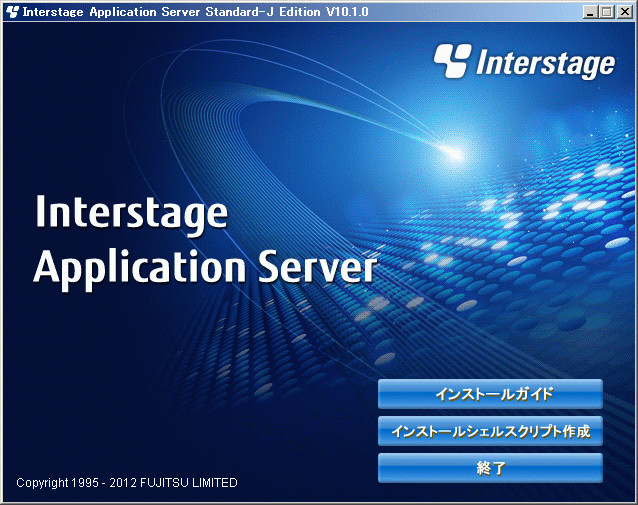The height and width of the screenshot is (505, 638).
Task: Exit installer with 終了 button
Action: pyautogui.click(x=490, y=468)
